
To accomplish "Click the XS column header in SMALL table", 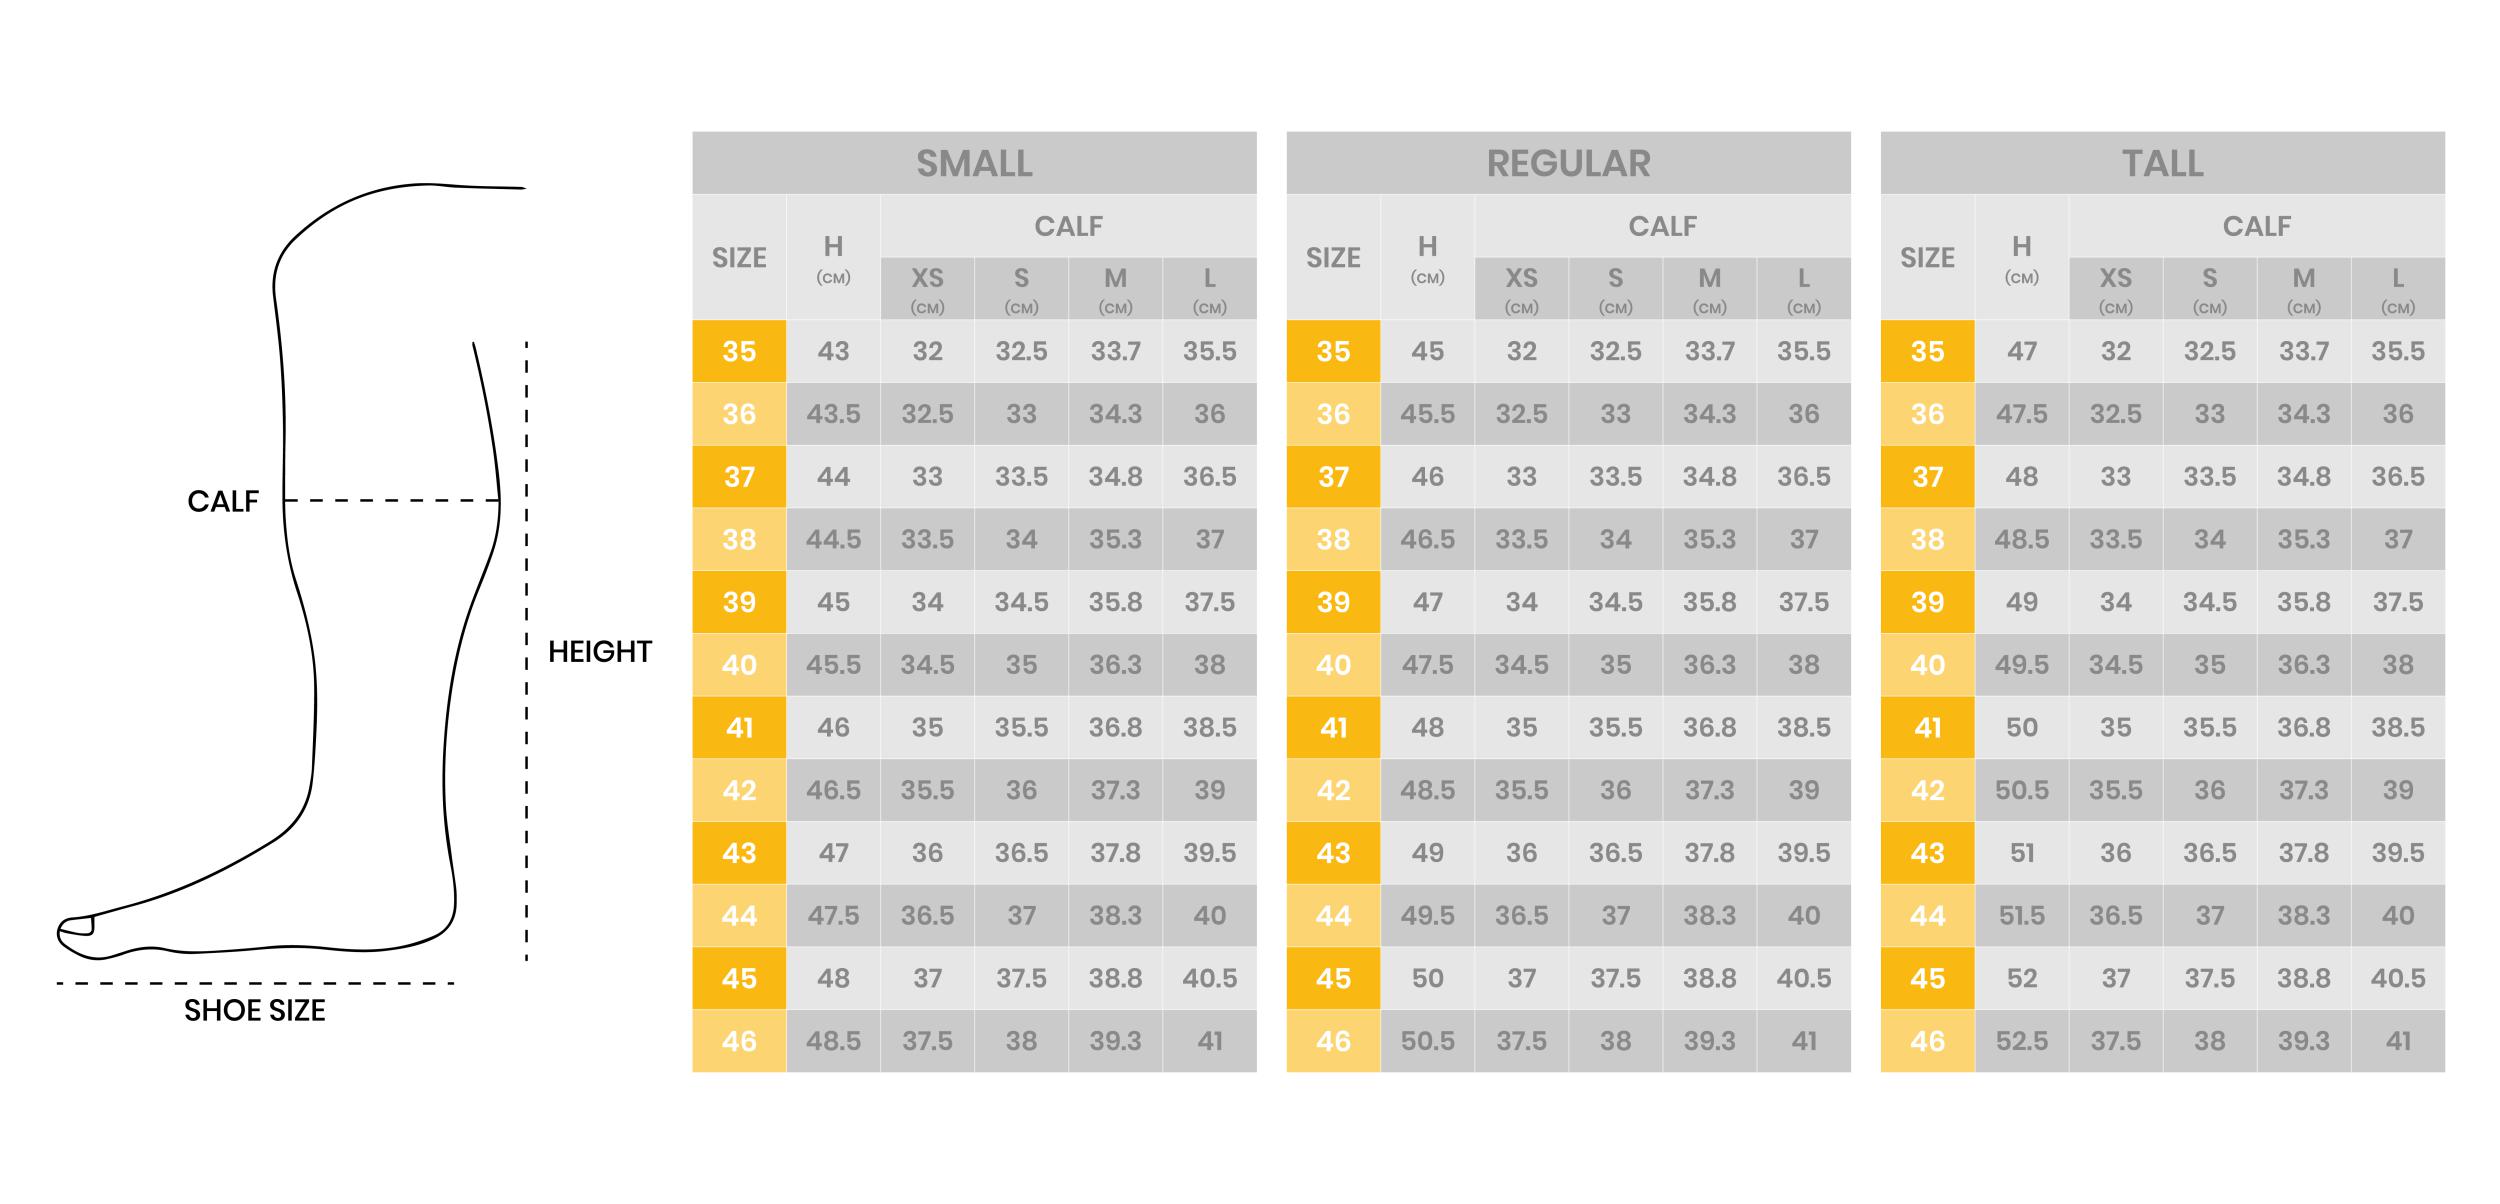I will pos(927,289).
